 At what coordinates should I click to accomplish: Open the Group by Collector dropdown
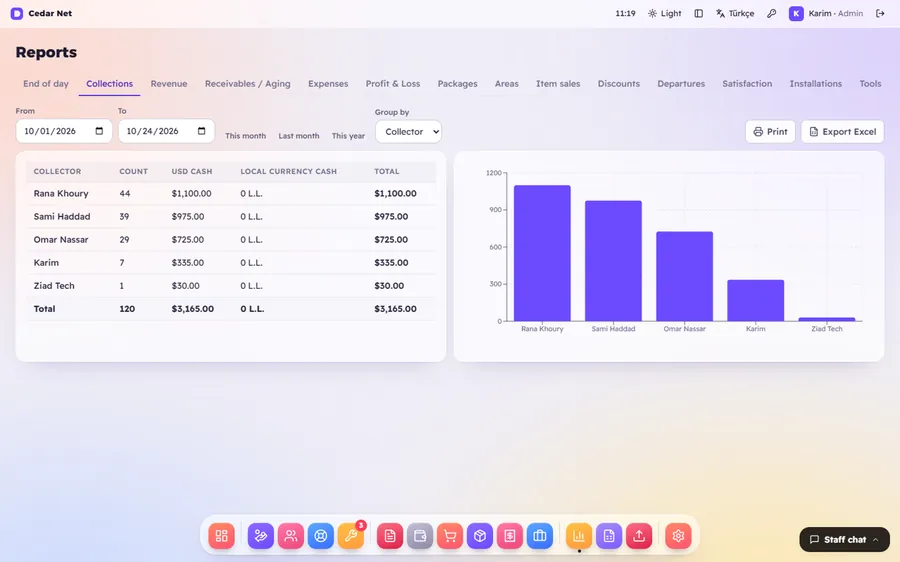[408, 131]
